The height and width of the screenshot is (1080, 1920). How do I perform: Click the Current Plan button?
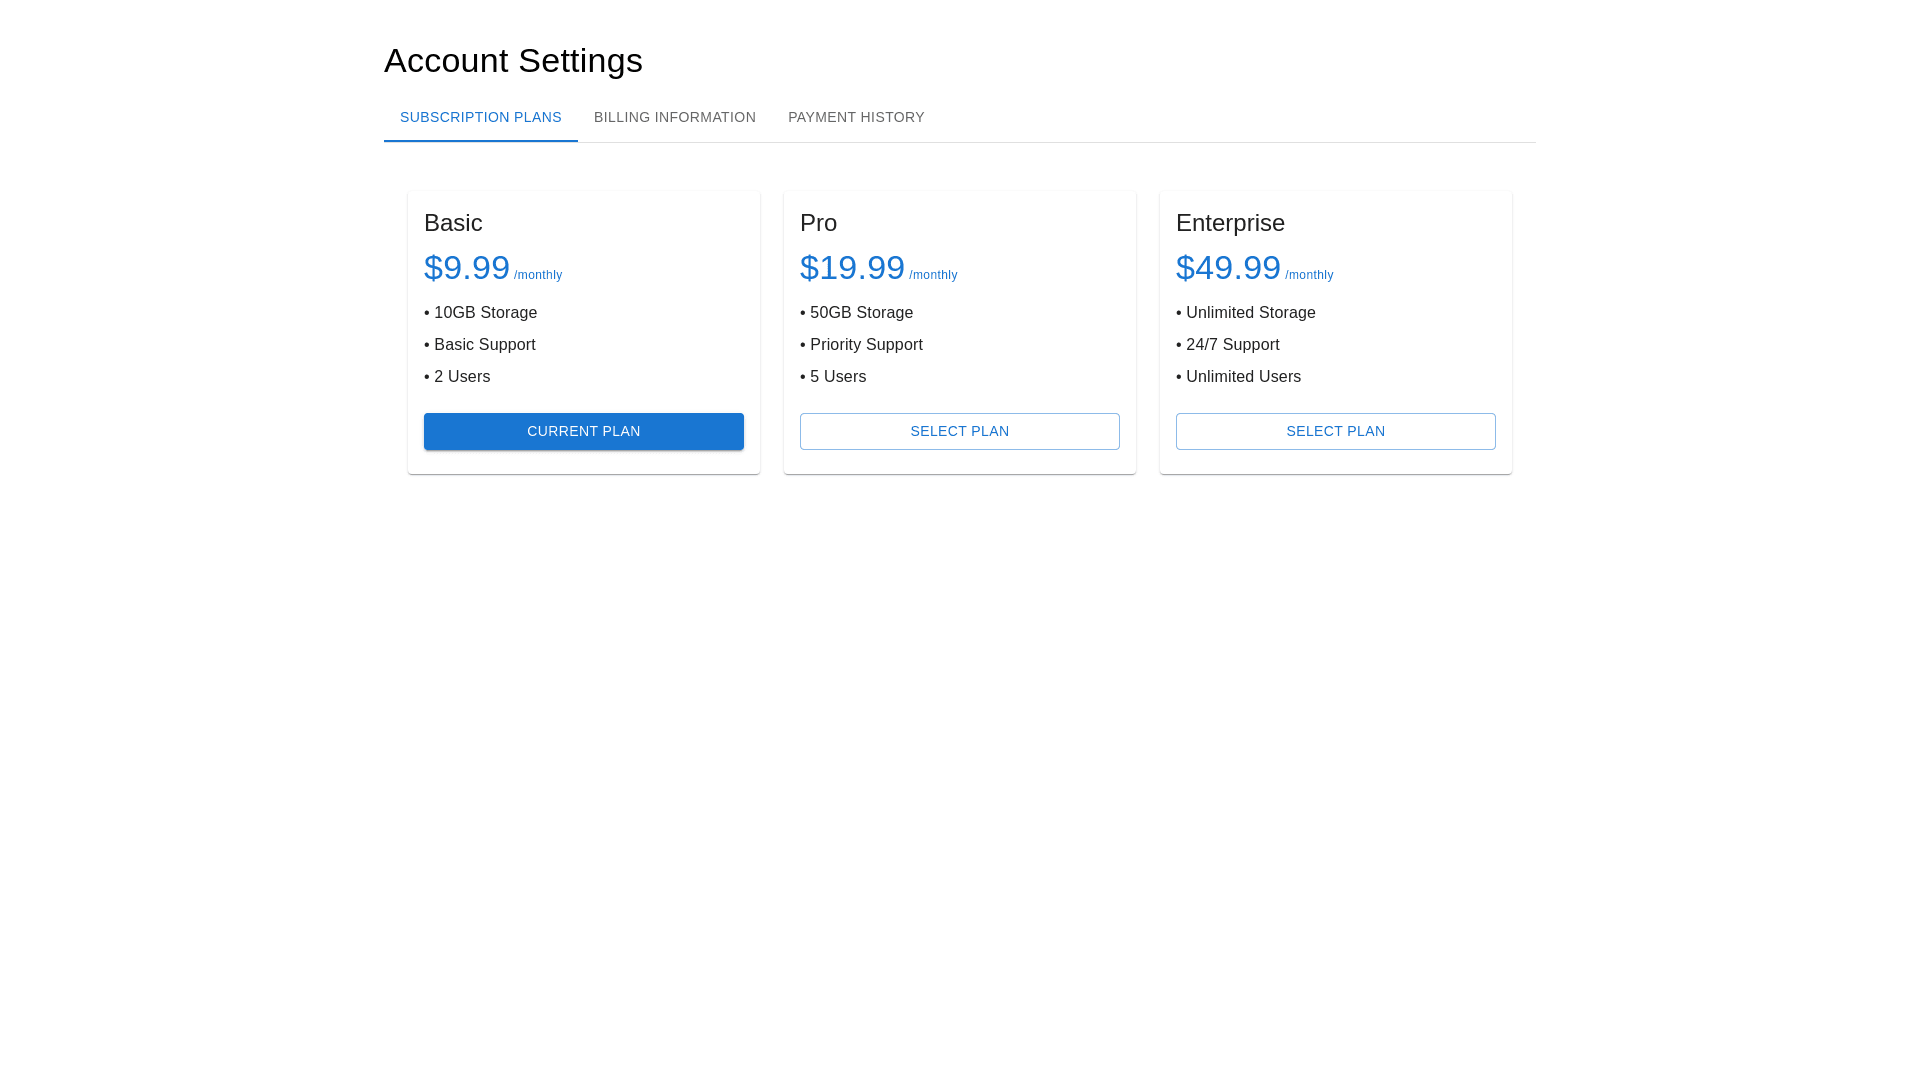(583, 431)
